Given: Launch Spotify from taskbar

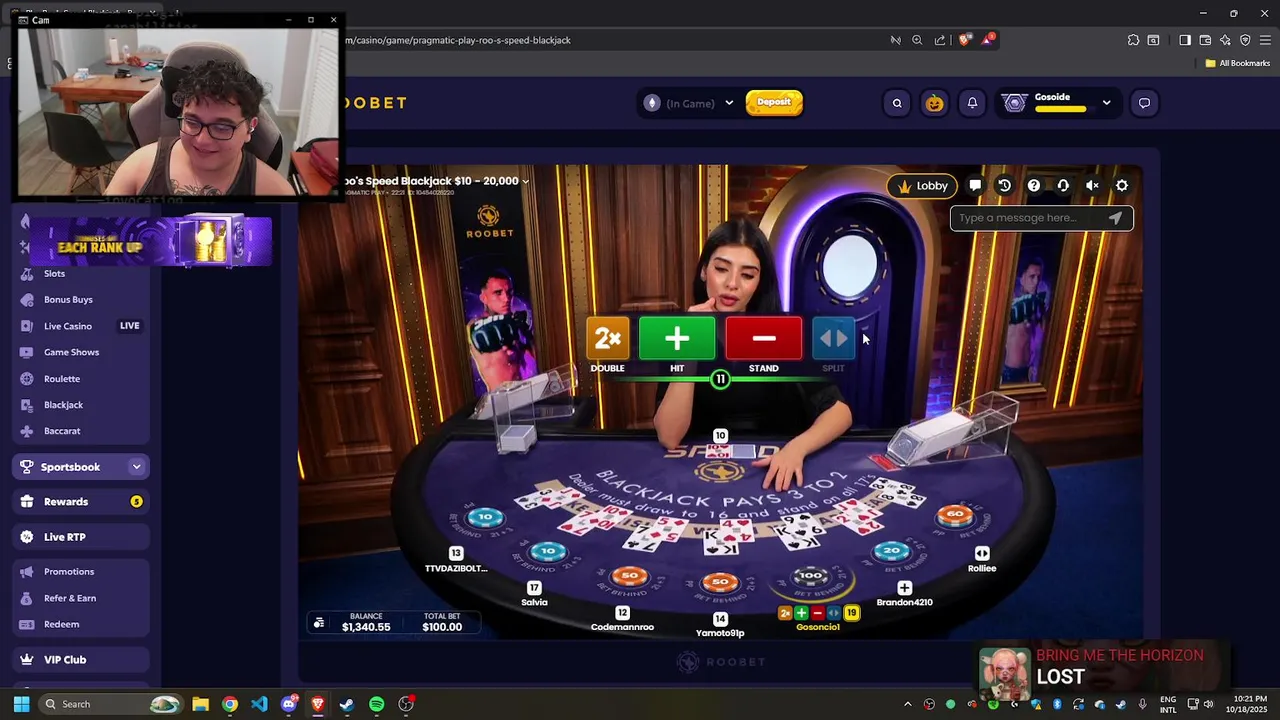Looking at the screenshot, I should pyautogui.click(x=376, y=704).
